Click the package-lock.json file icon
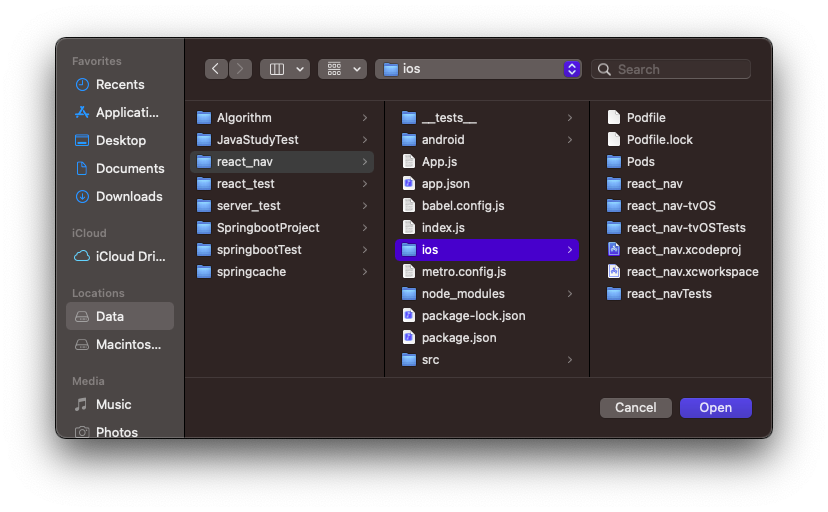 click(409, 316)
